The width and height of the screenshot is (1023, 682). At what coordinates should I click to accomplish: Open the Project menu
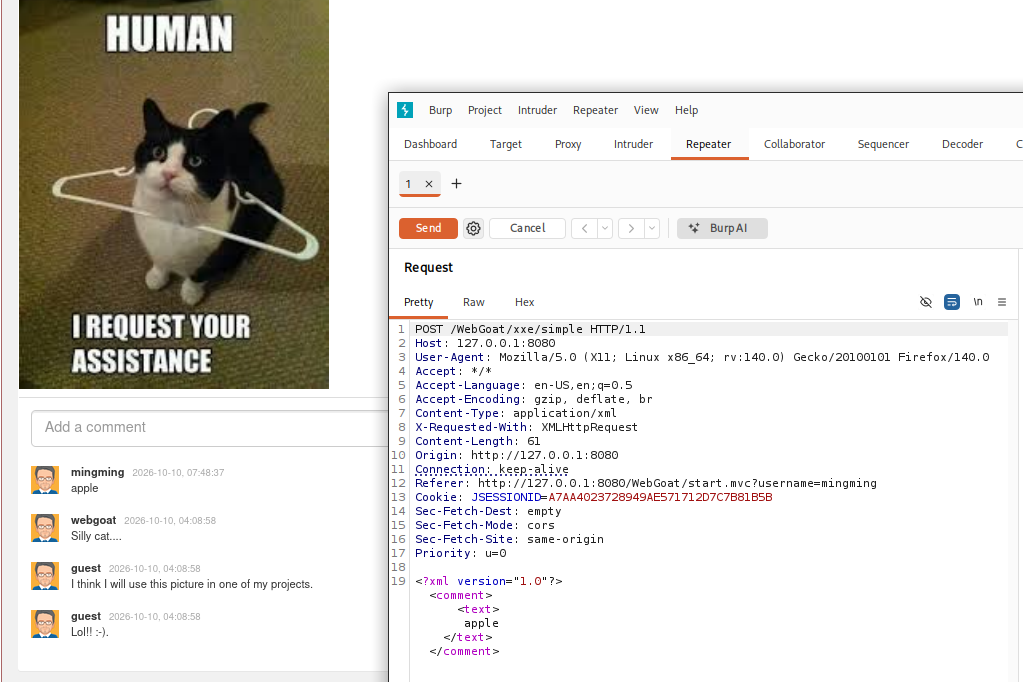pos(485,110)
